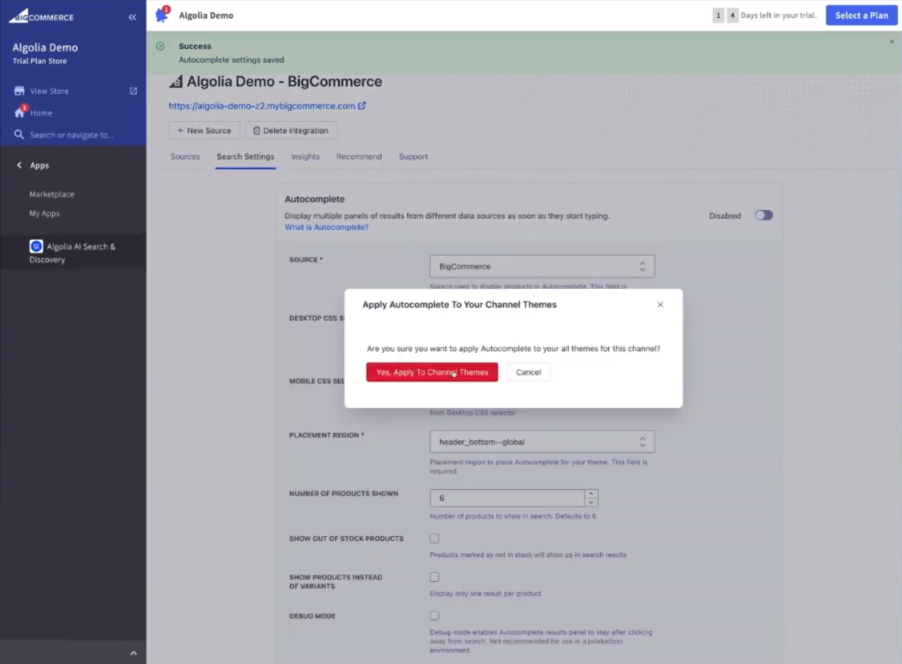Check Show Products Instead Of Variants checkbox
Screen dimensions: 902x664
click(x=434, y=577)
